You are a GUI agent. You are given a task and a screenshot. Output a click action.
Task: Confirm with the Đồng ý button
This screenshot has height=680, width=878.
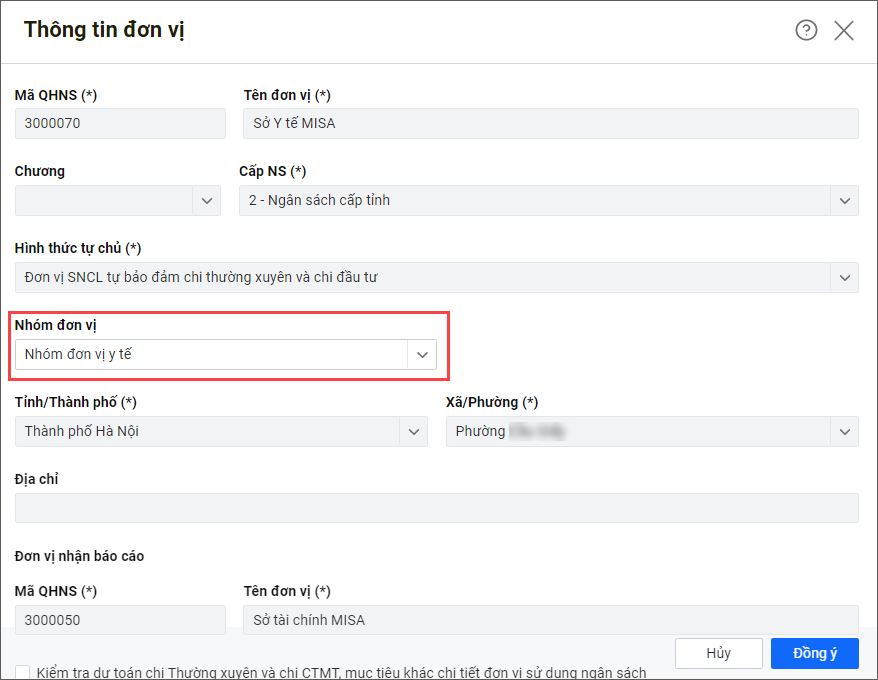[814, 653]
